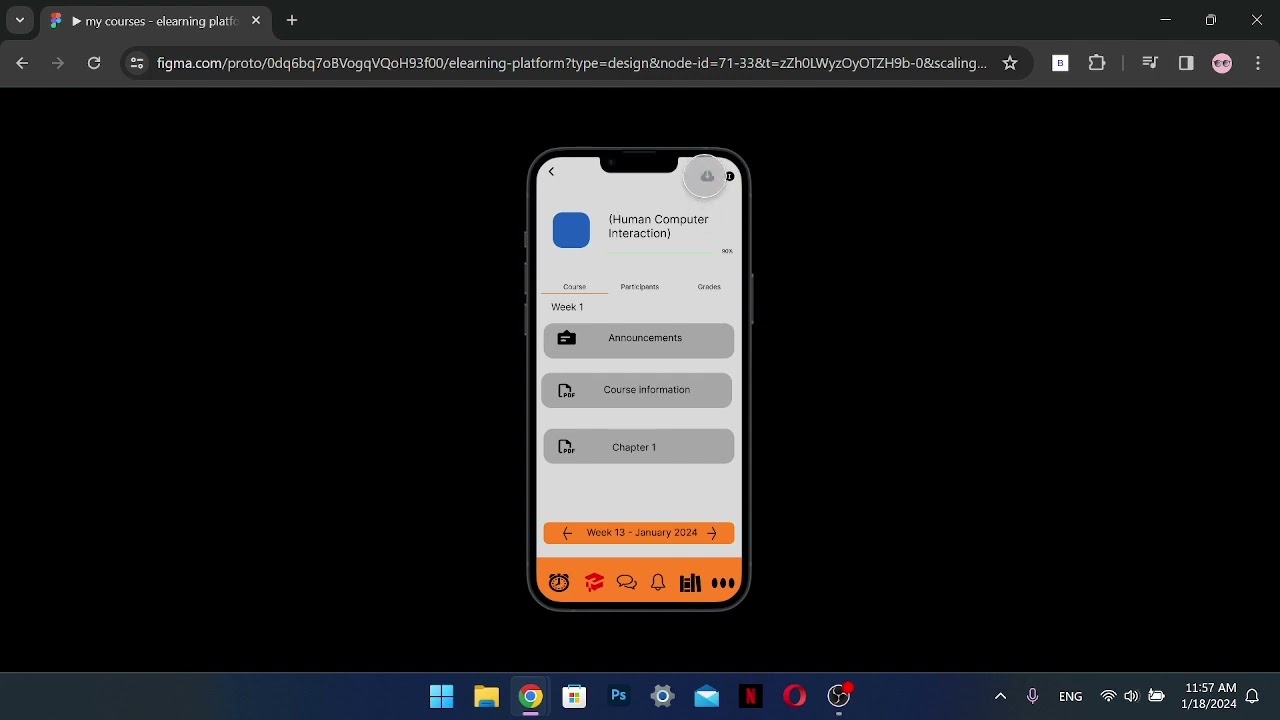Tap the graduation cap courses icon
Screen dimensions: 1280x720
(x=594, y=582)
